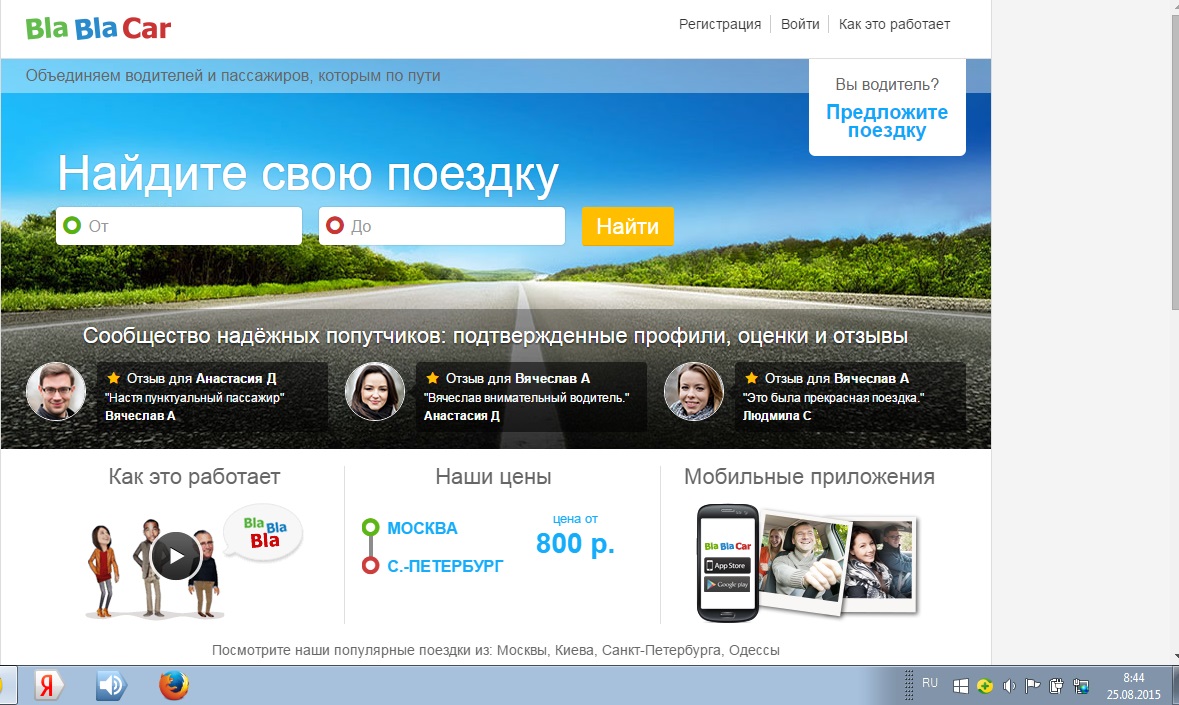Click star of review signed Людмила С
Image resolution: width=1179 pixels, height=705 pixels.
[x=751, y=378]
